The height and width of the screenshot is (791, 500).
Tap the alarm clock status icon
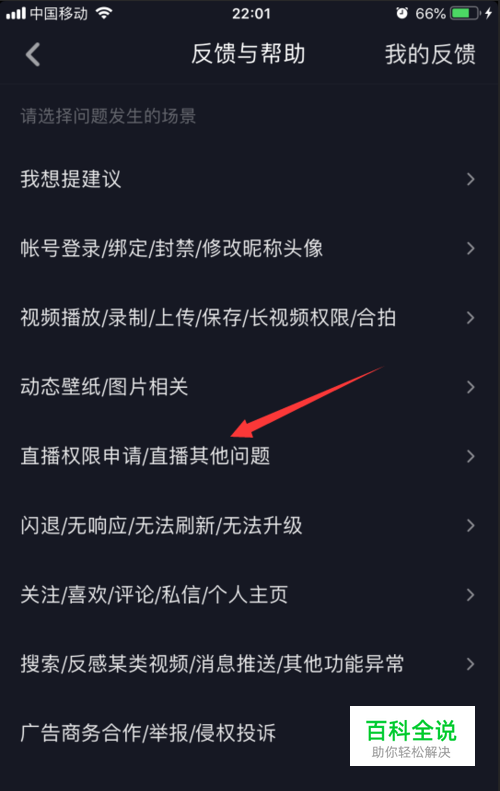402,13
